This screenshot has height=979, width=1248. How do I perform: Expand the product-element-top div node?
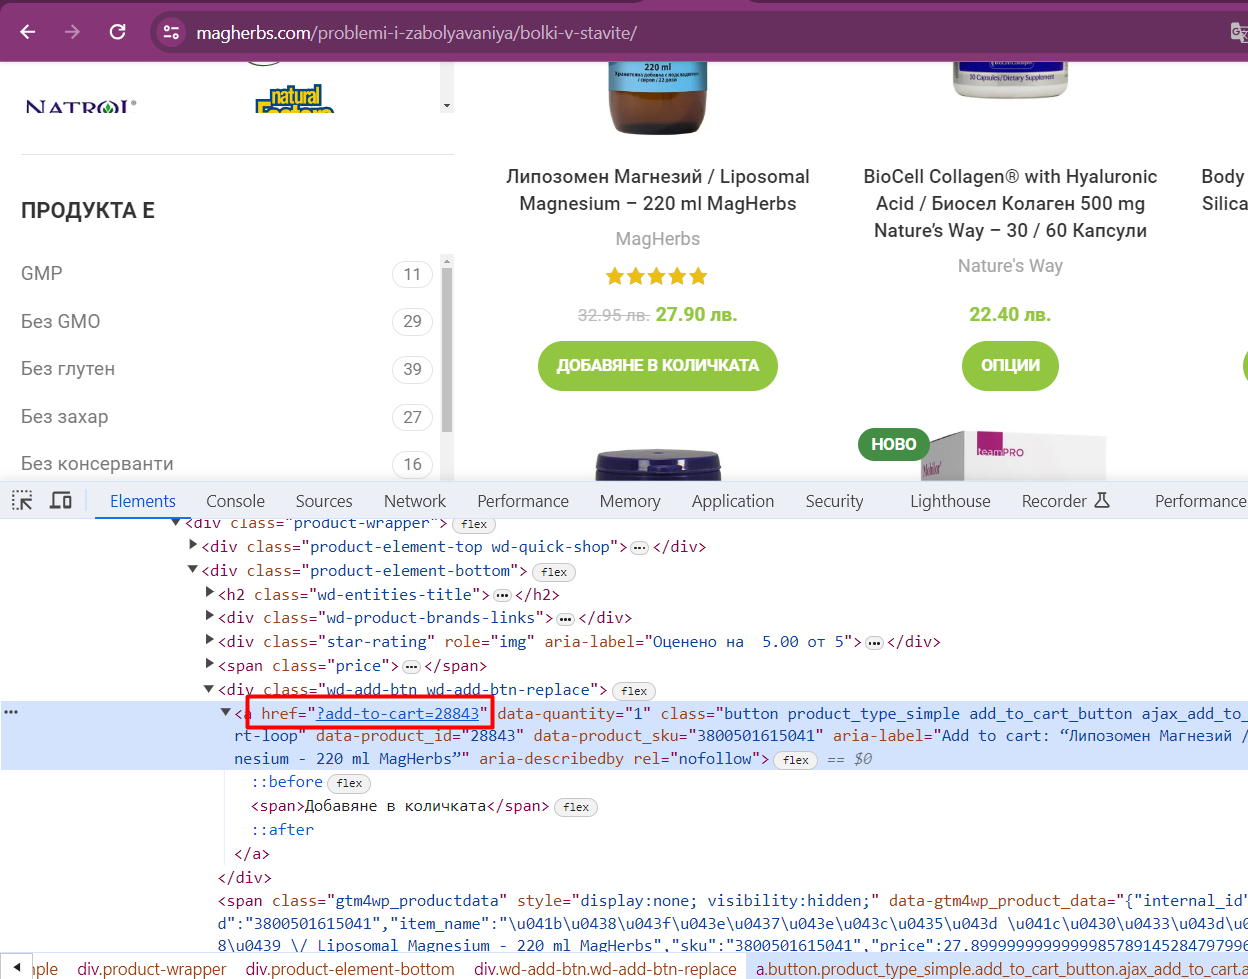(x=193, y=546)
